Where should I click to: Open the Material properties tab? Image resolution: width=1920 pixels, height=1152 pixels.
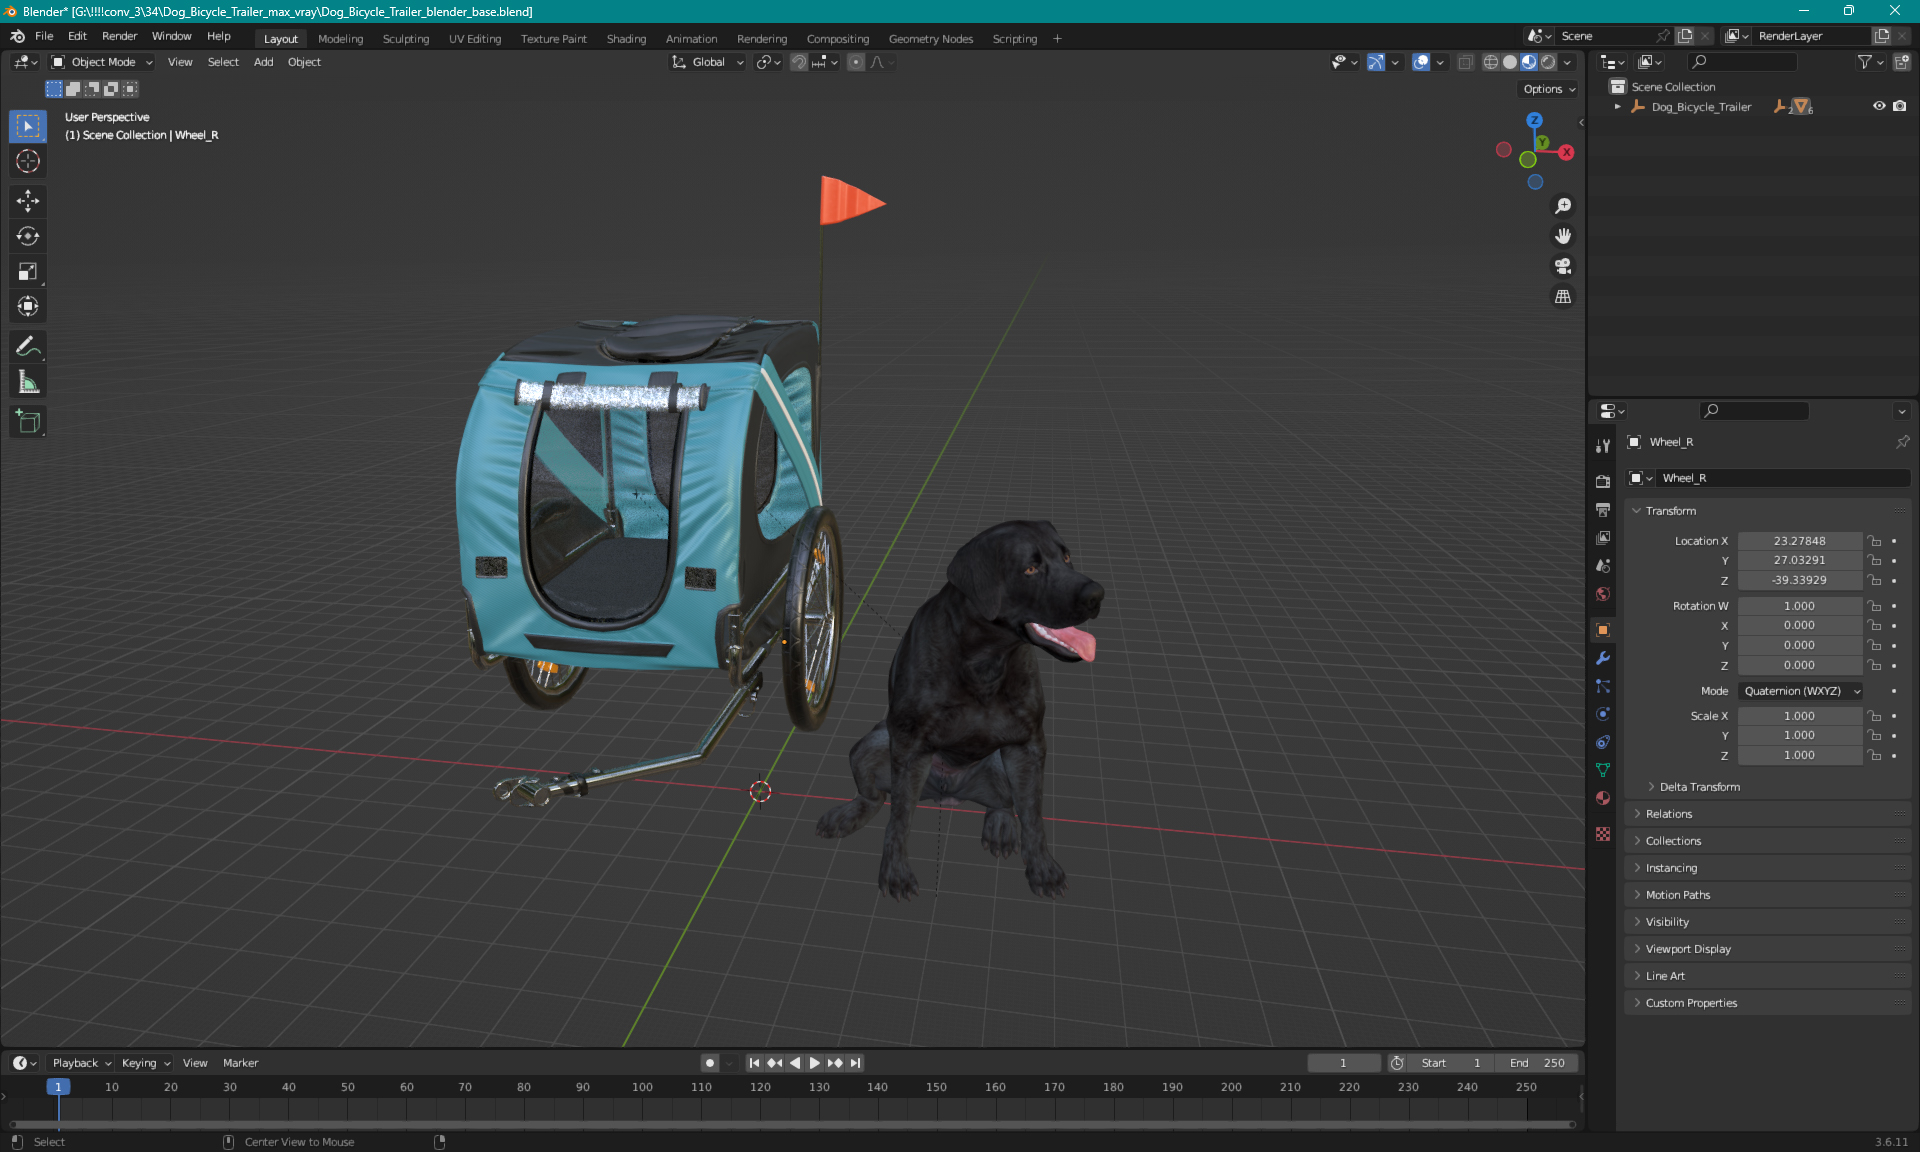click(1603, 798)
